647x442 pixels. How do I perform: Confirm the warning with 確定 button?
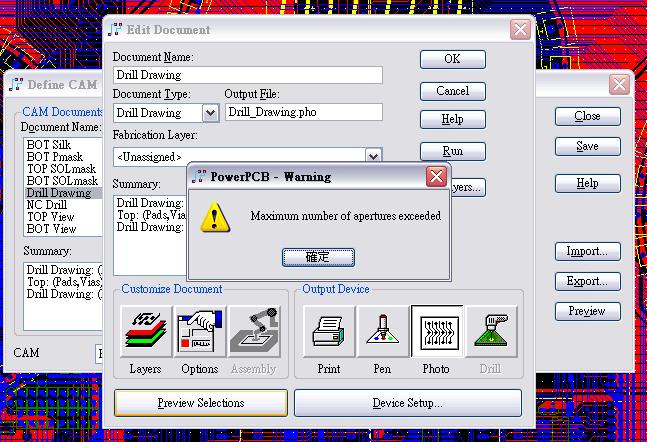click(x=318, y=257)
